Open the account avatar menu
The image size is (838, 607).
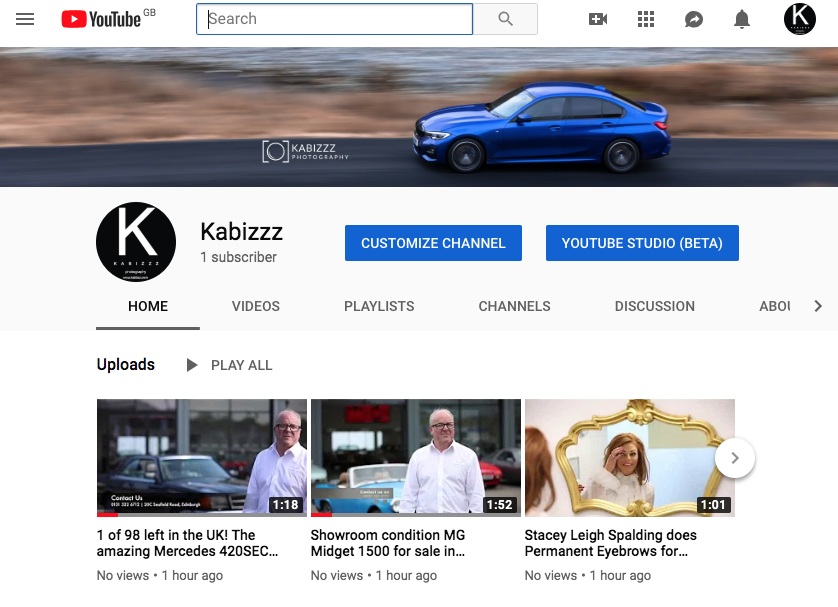(800, 19)
